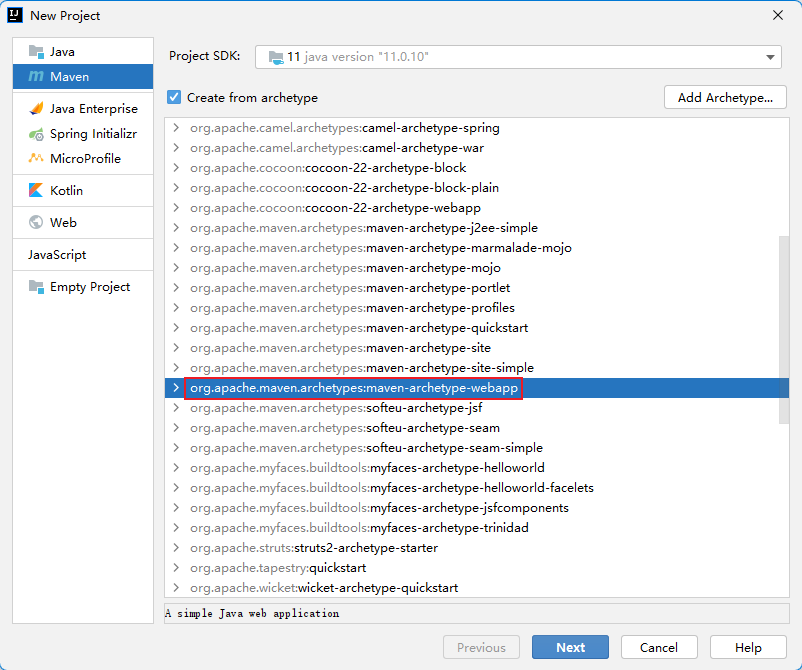Image resolution: width=802 pixels, height=670 pixels.
Task: Select Maven project type
Action: (83, 77)
